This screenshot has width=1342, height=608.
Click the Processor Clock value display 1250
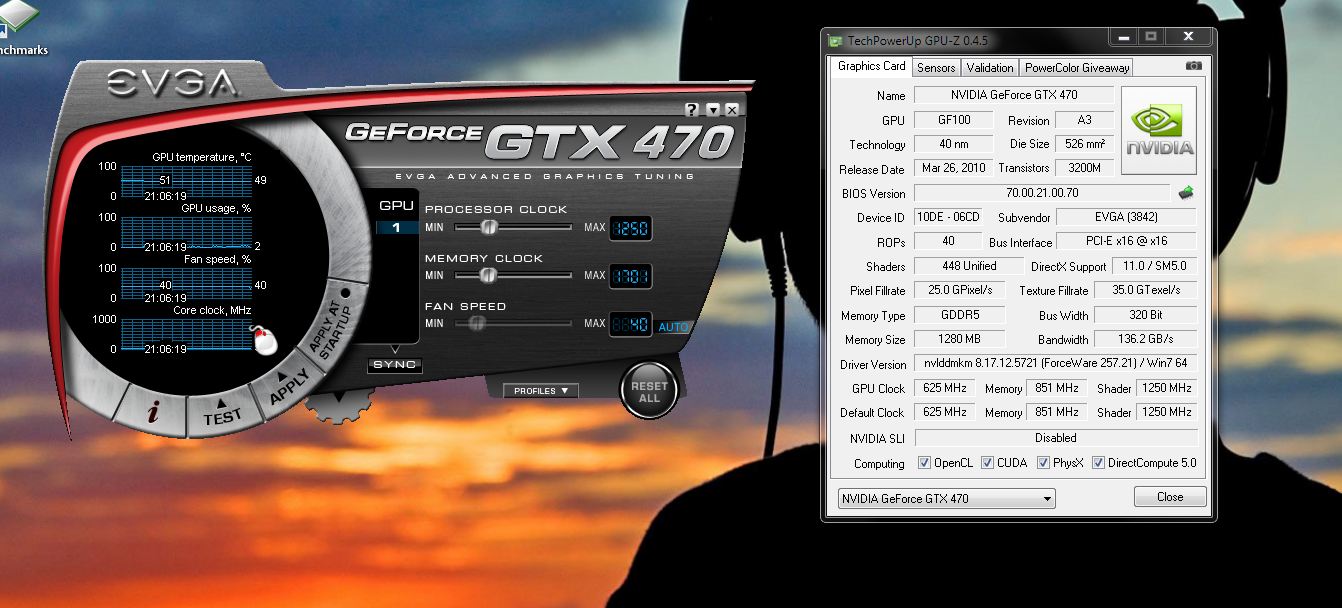tap(631, 228)
